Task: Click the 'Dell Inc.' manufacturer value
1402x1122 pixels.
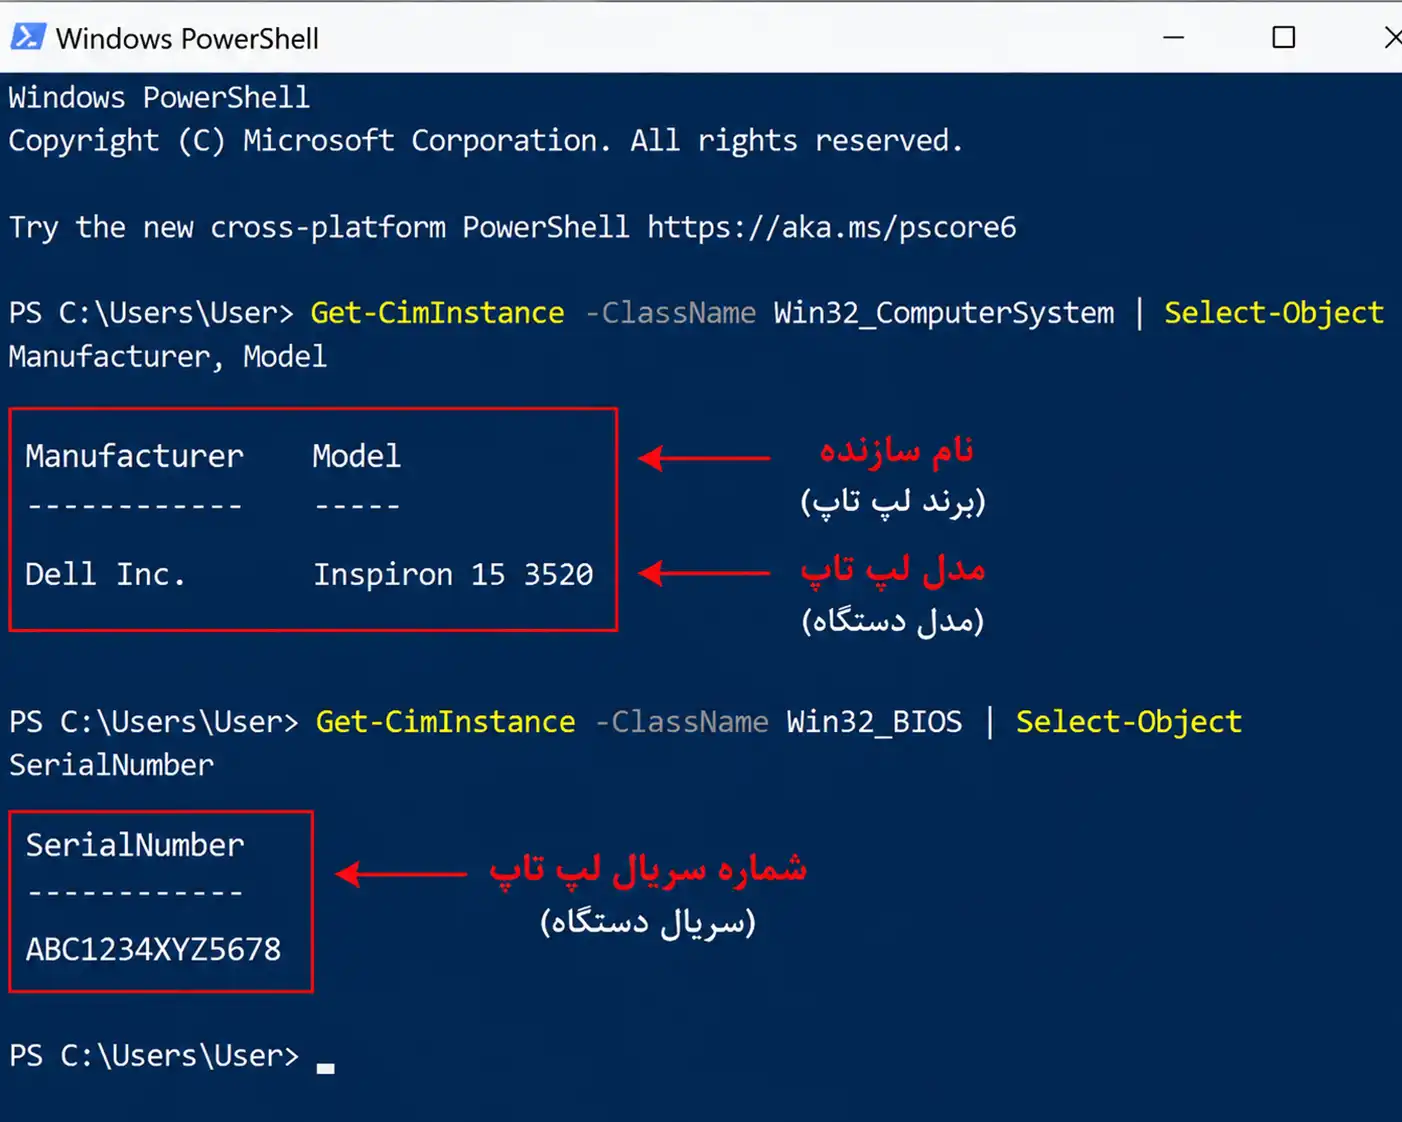Action: 105,574
